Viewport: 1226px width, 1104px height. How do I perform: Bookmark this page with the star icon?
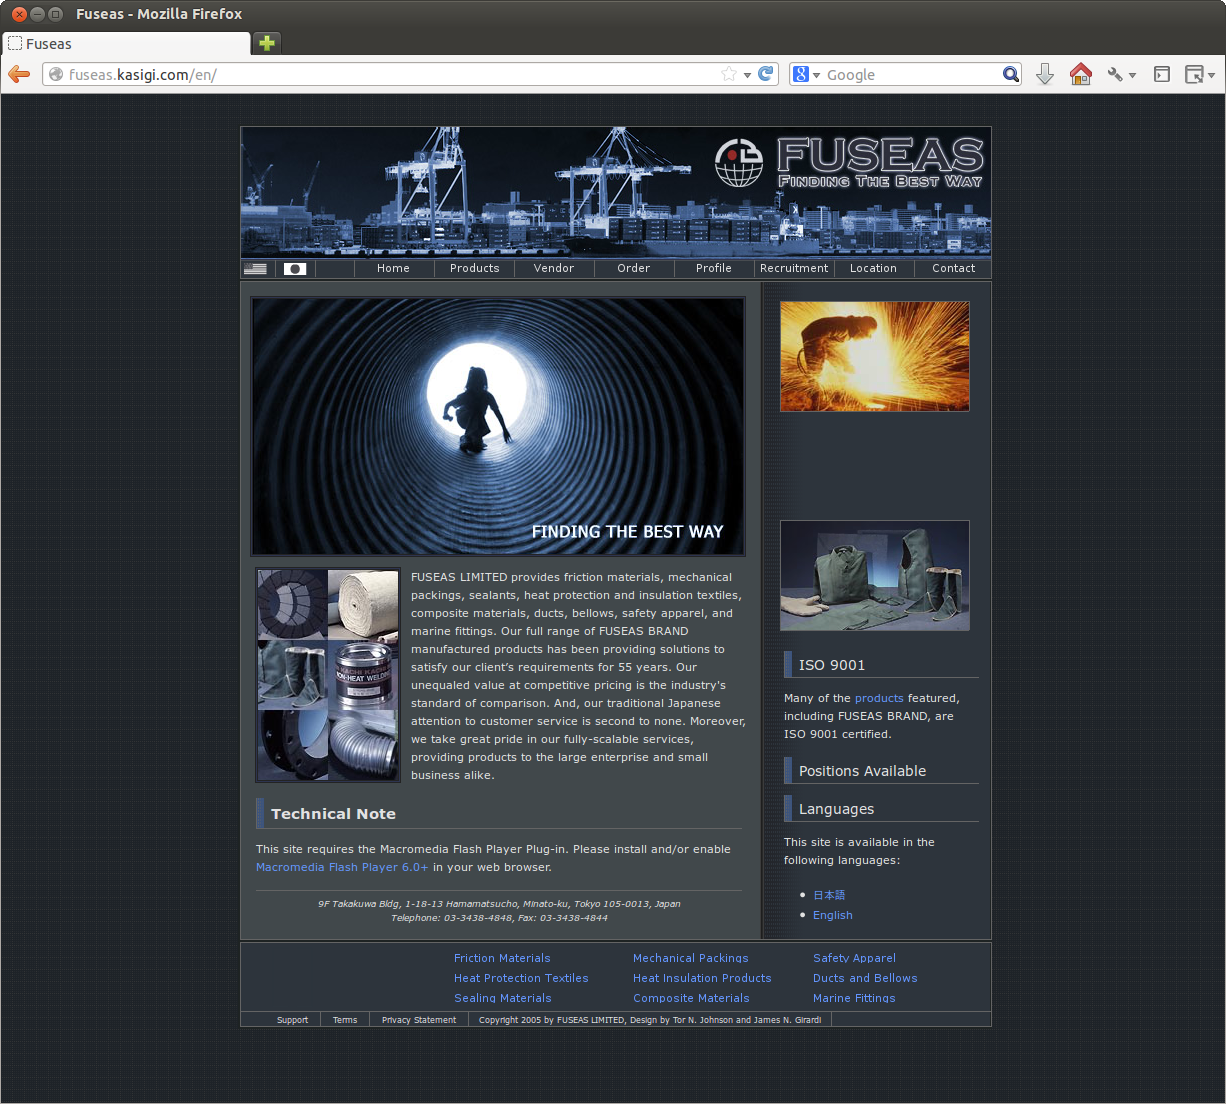pos(729,74)
